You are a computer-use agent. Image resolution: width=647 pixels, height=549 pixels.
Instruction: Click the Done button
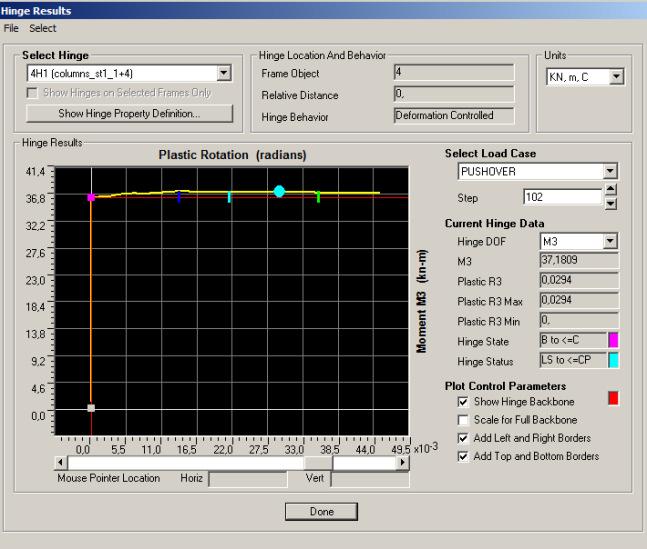tap(321, 511)
